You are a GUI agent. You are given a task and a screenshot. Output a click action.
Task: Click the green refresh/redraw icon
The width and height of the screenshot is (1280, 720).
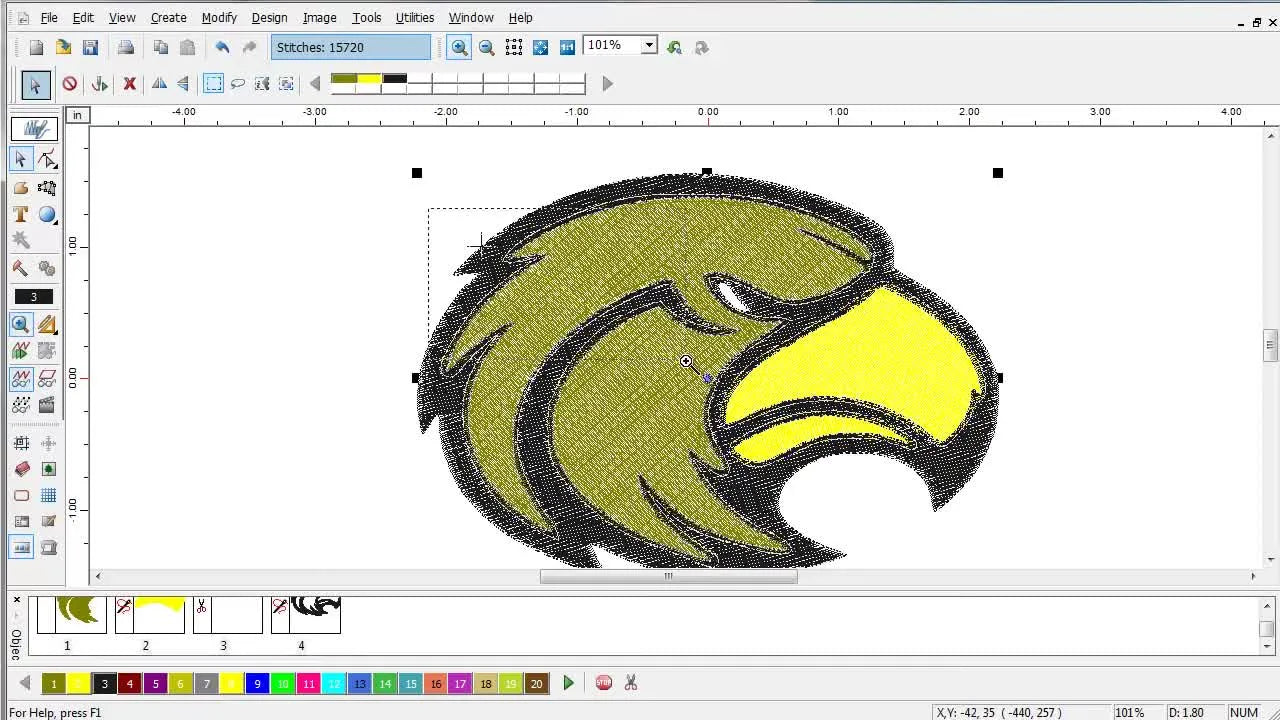[x=674, y=47]
